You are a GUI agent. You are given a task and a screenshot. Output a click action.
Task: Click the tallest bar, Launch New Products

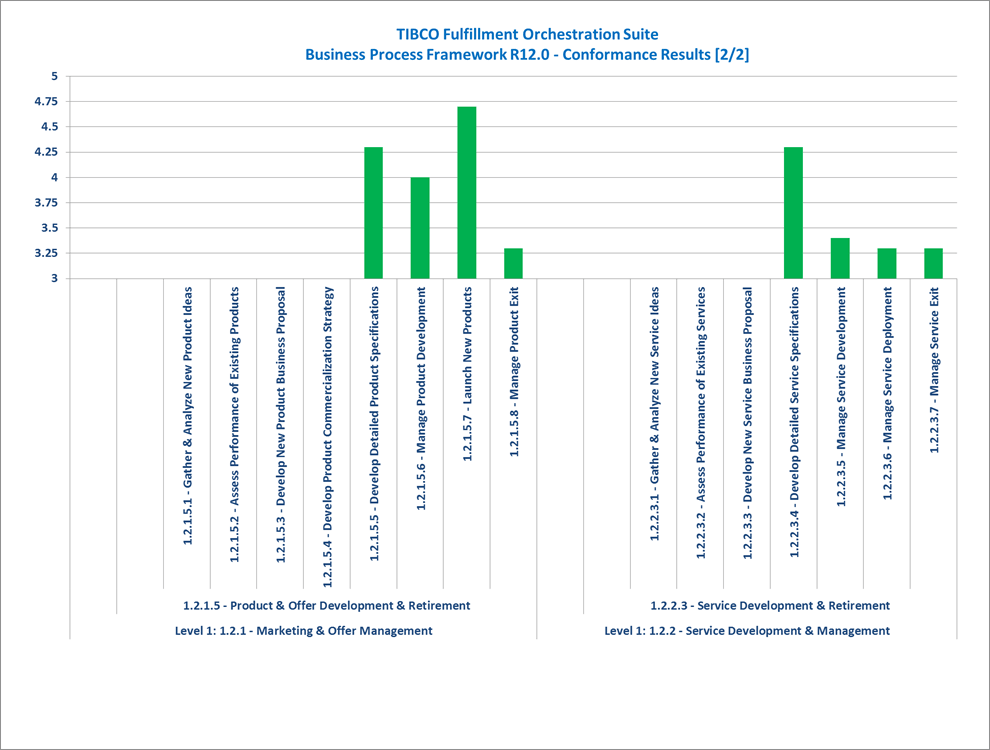coord(467,193)
